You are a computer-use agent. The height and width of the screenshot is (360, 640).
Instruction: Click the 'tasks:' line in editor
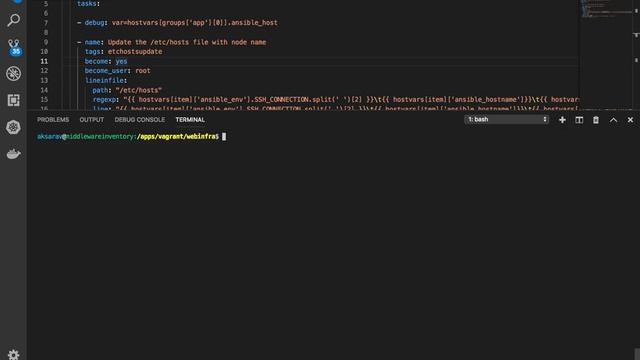pos(88,4)
